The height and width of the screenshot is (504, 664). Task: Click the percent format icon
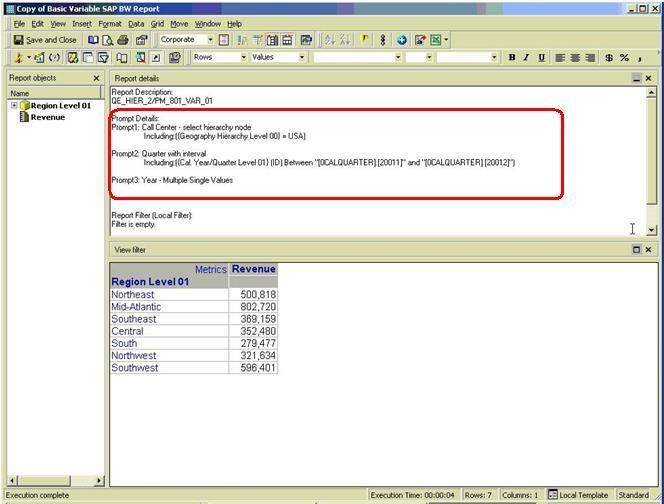point(625,58)
